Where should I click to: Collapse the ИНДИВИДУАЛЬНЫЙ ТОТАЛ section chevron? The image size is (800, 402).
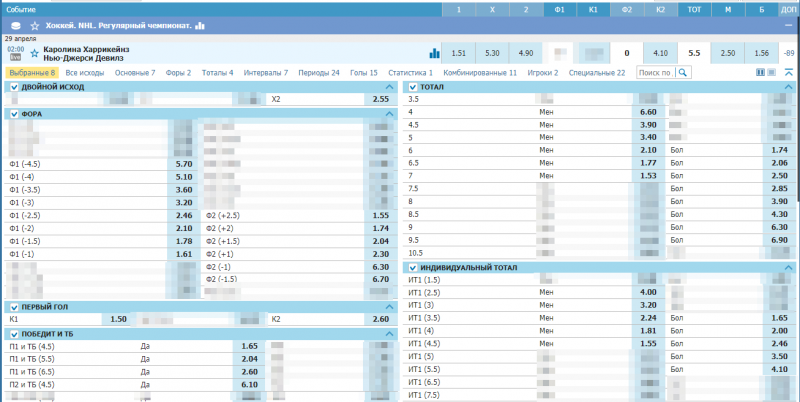(789, 267)
